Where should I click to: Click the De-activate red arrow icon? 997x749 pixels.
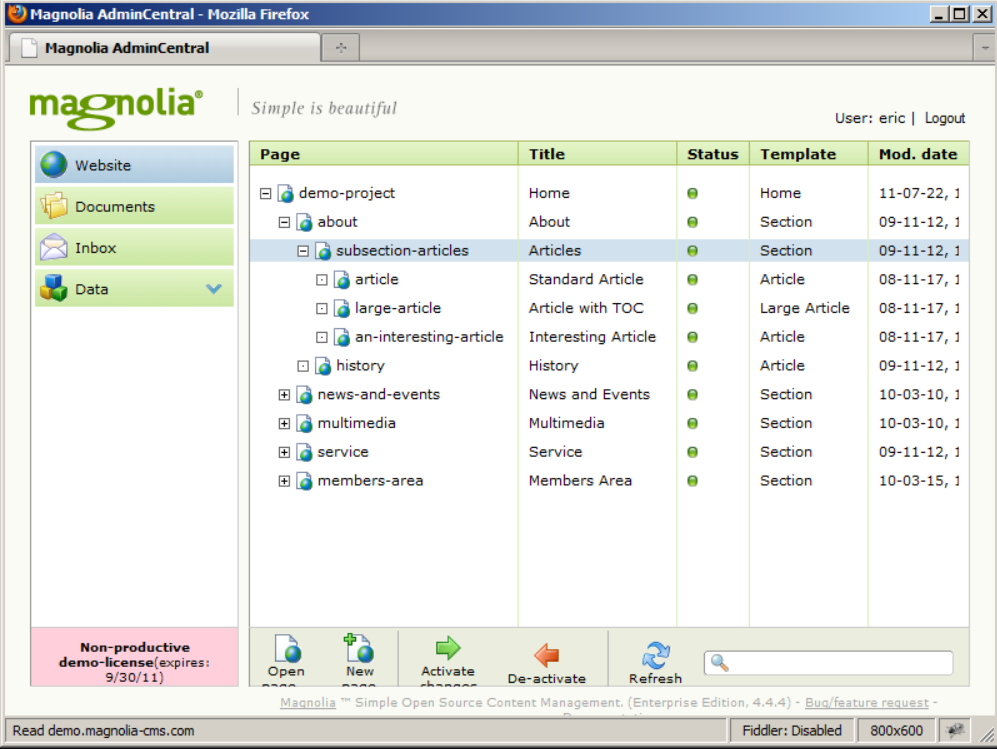[x=546, y=656]
